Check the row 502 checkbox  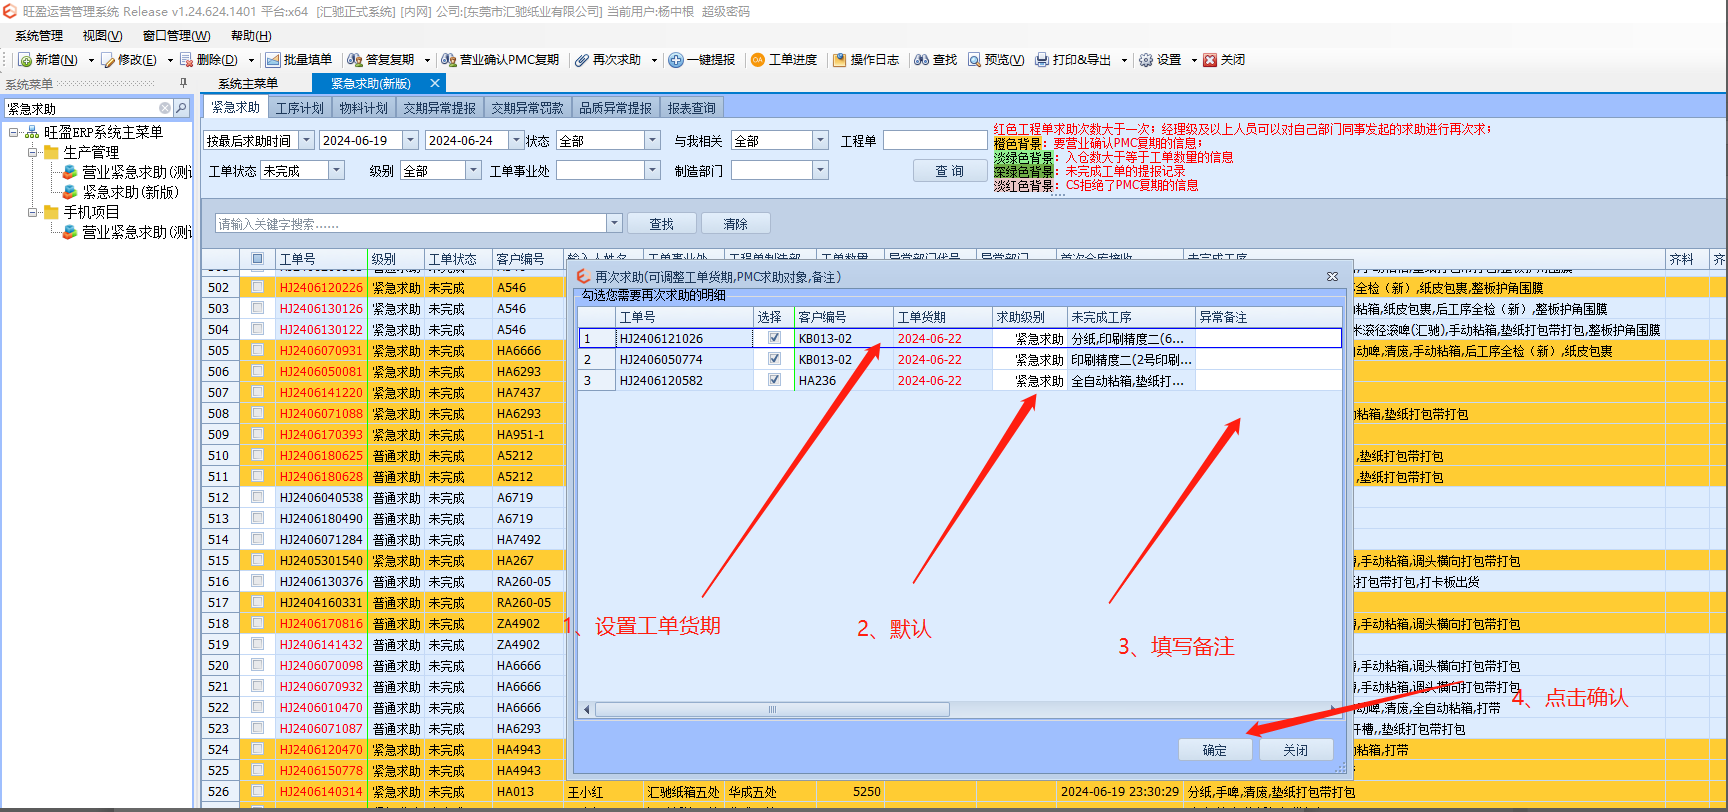coord(258,287)
